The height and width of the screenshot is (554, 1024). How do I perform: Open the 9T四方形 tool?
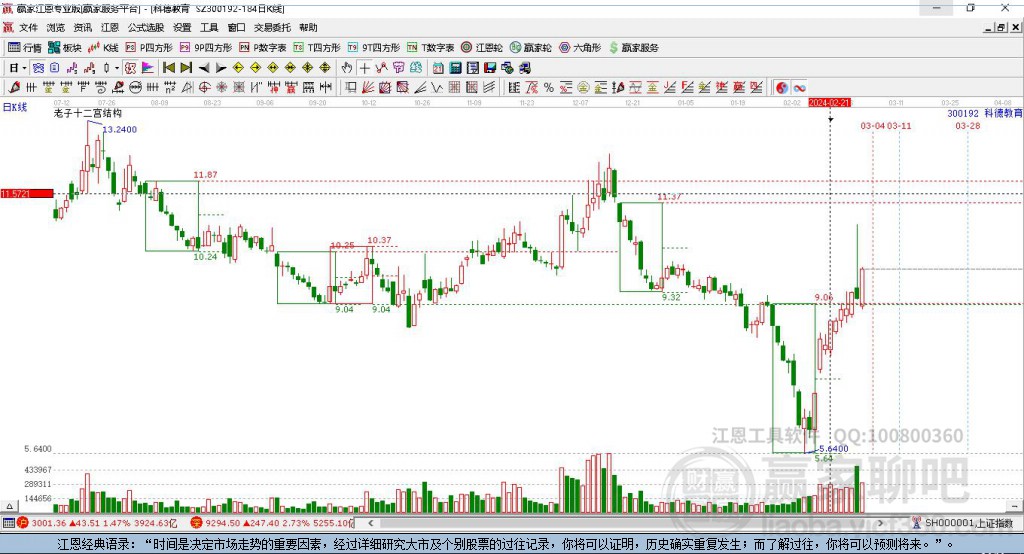tap(374, 48)
